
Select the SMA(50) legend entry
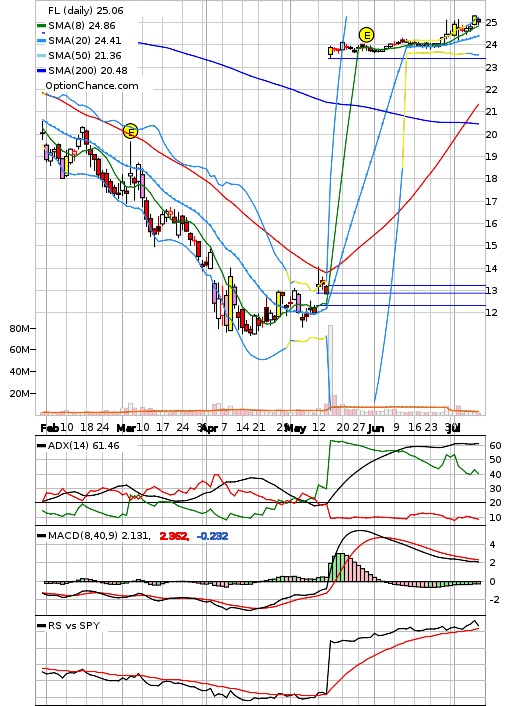(79, 55)
